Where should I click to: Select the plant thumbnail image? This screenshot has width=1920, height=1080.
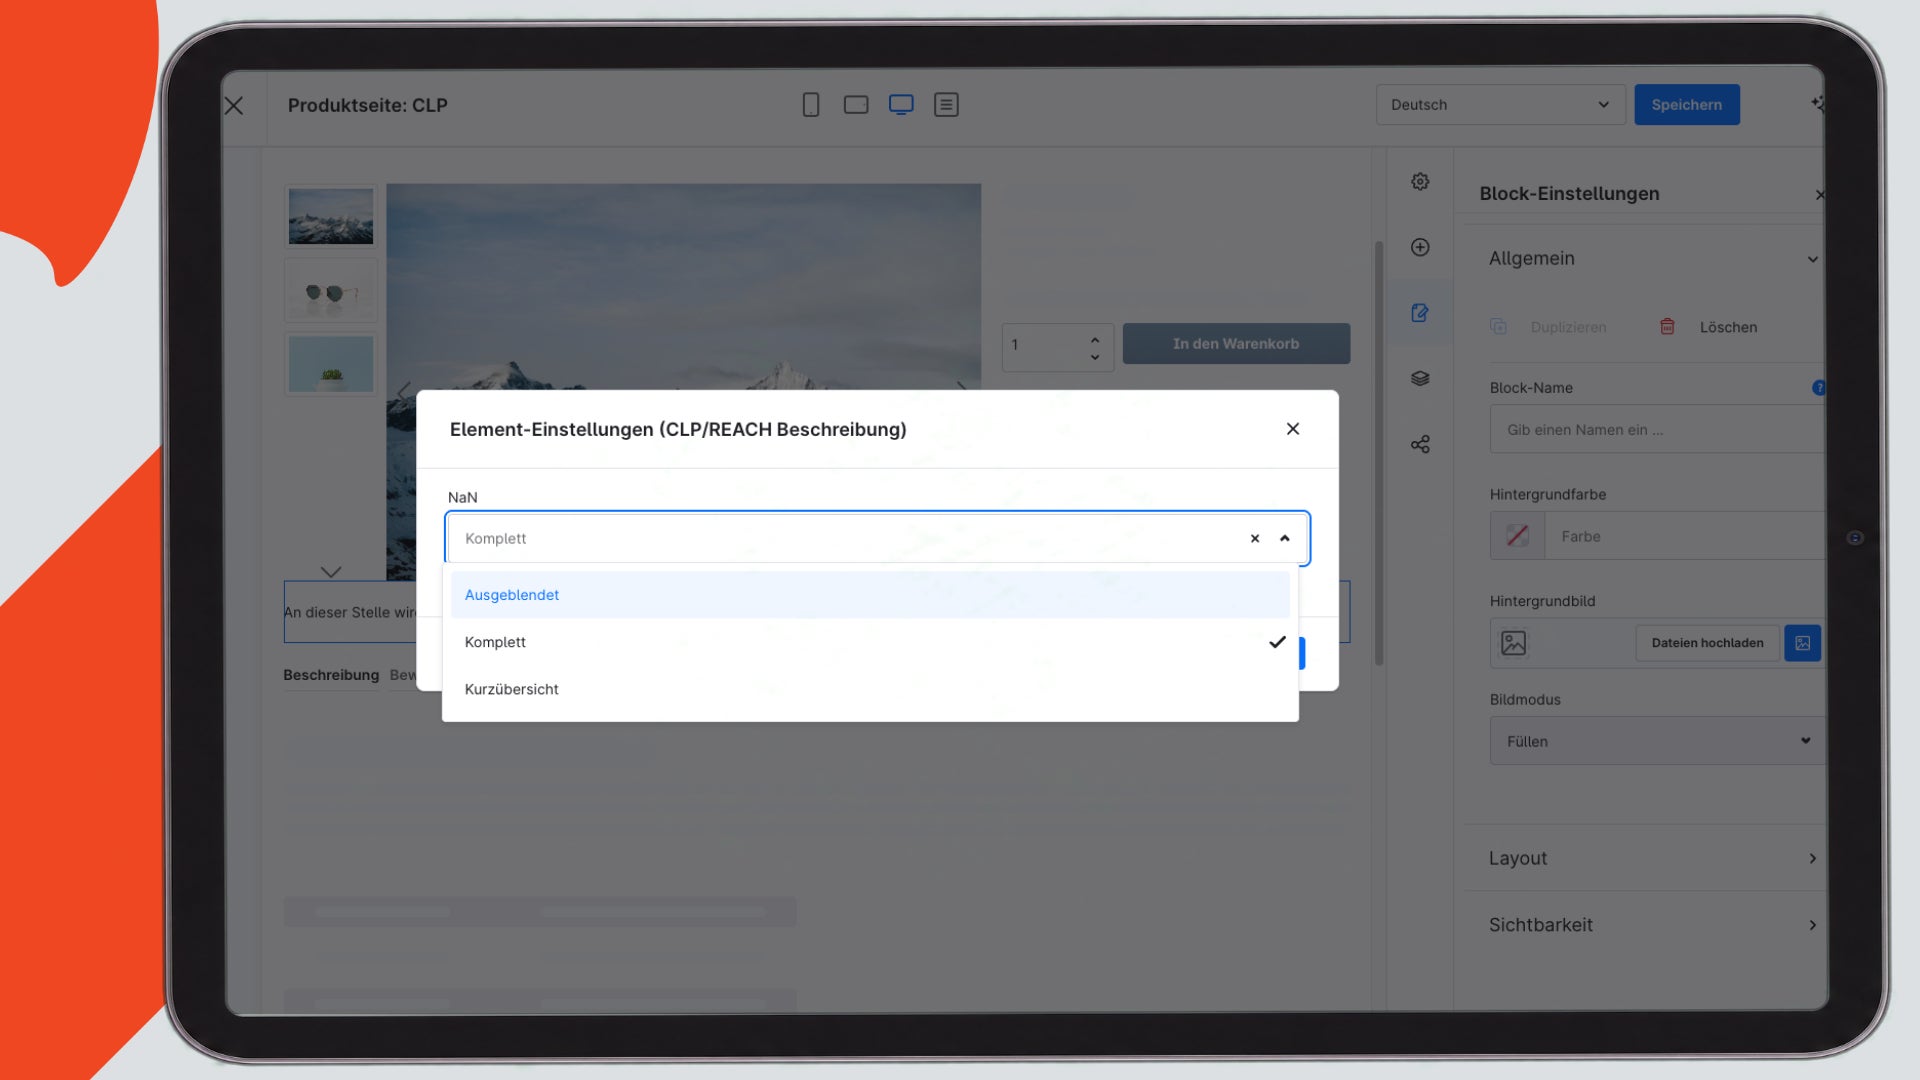(331, 364)
